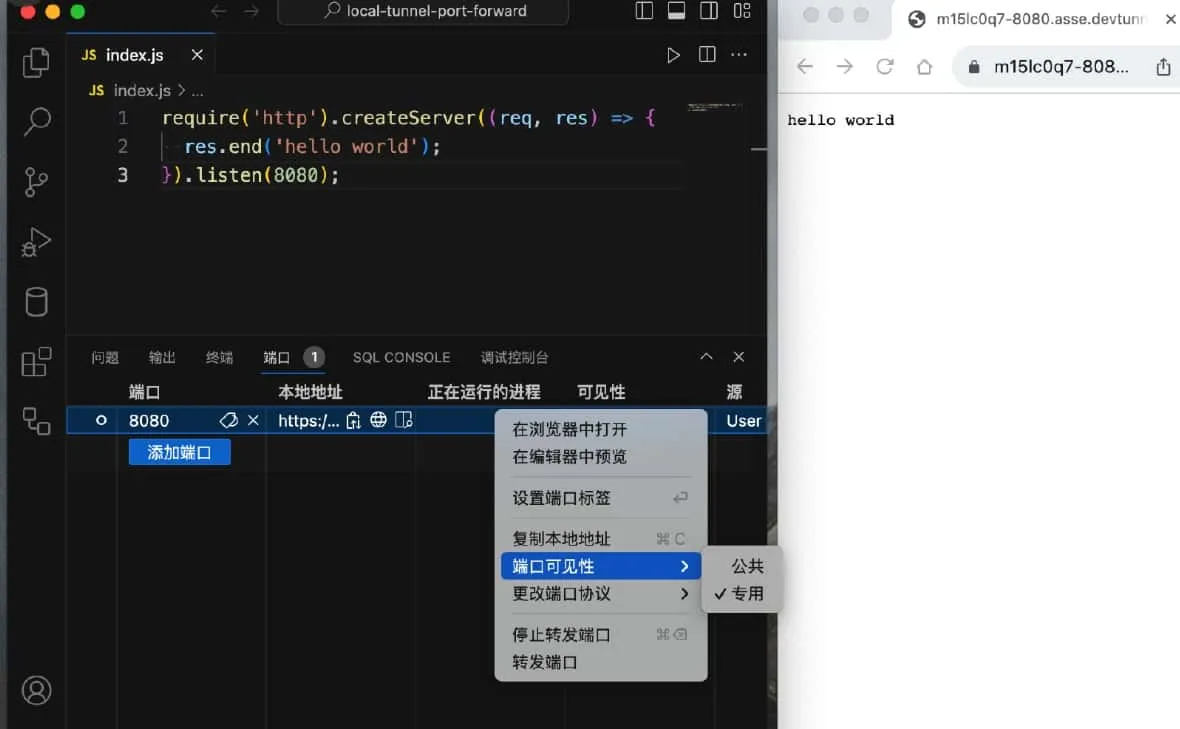Choose 在浏览器中打开 from context menu

[x=570, y=429]
